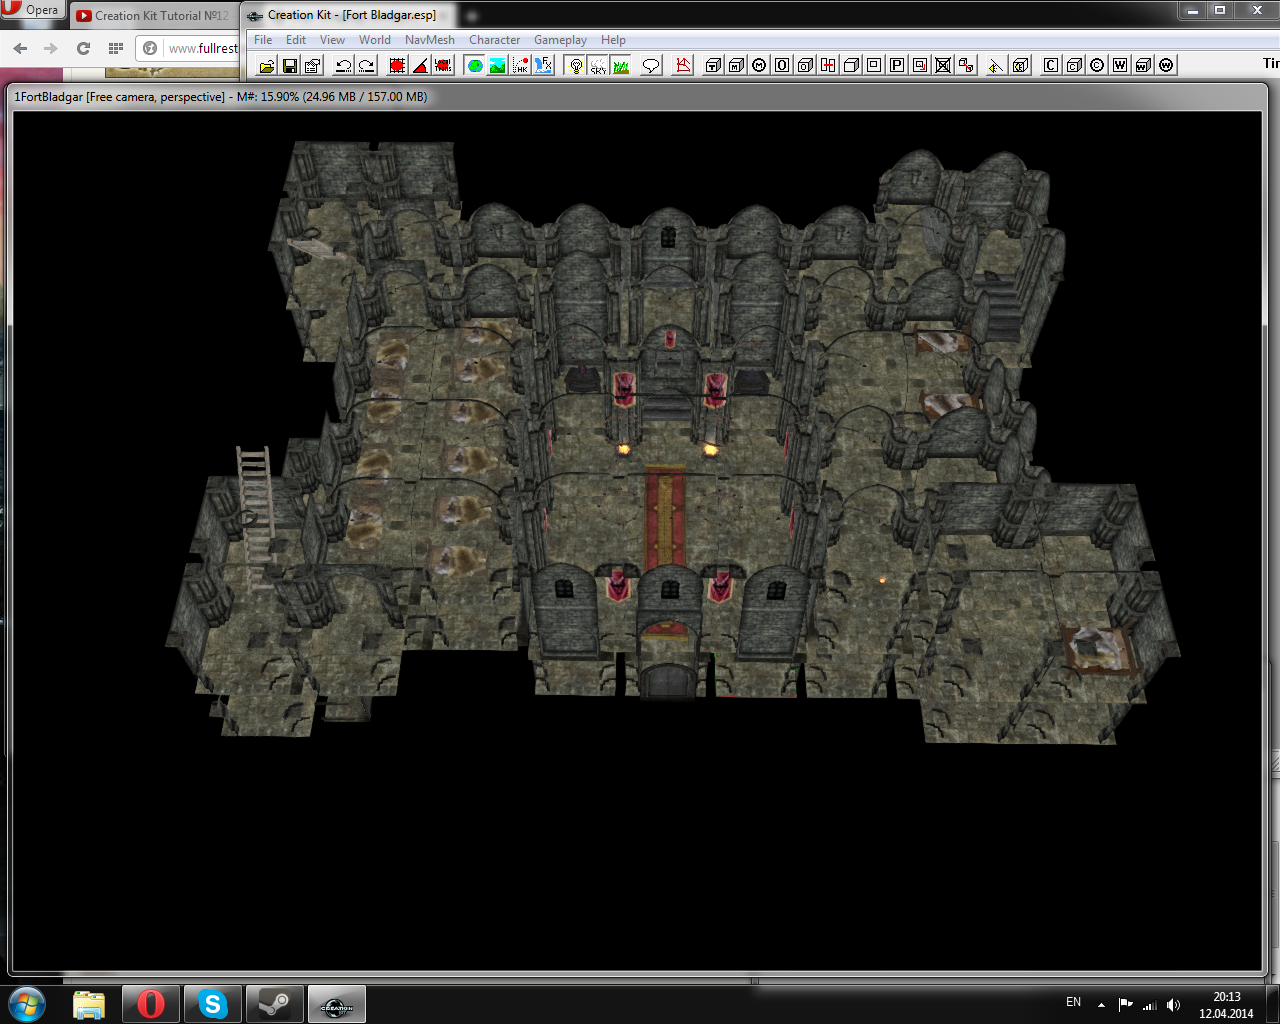Click the square O toolbar icon
The width and height of the screenshot is (1280, 1024).
coord(782,65)
